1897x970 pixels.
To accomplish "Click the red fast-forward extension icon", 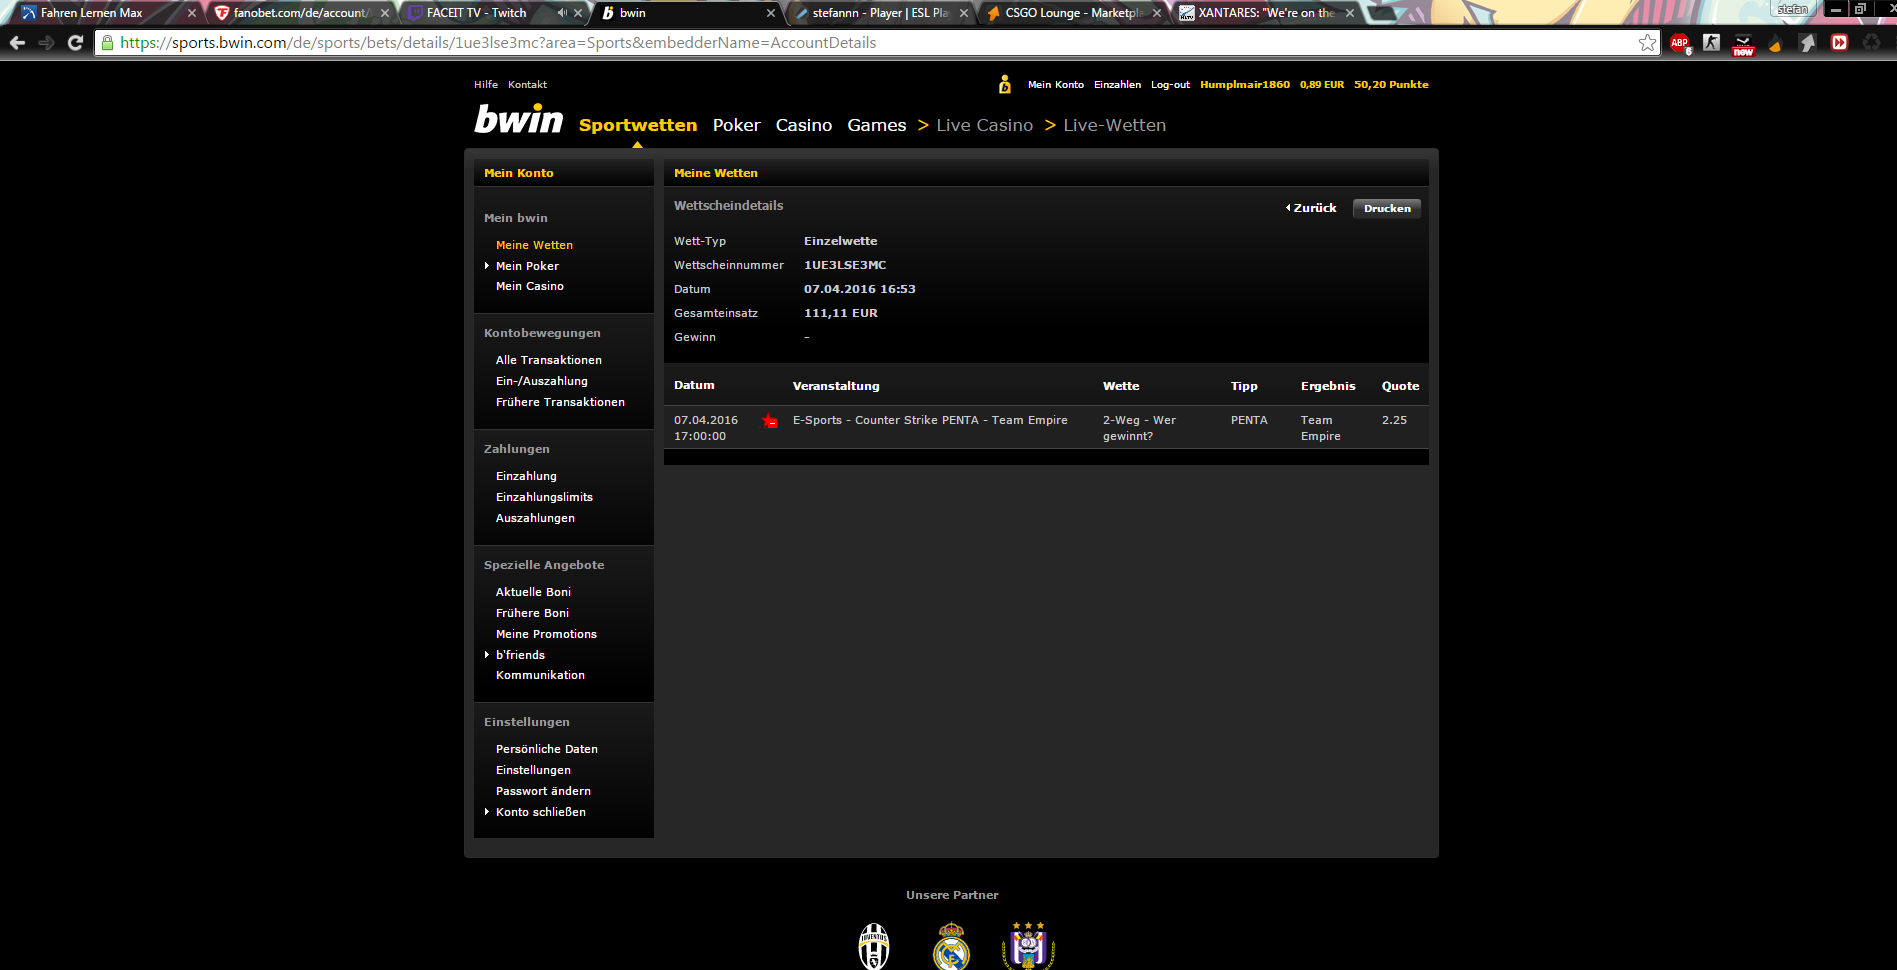I will point(1840,43).
